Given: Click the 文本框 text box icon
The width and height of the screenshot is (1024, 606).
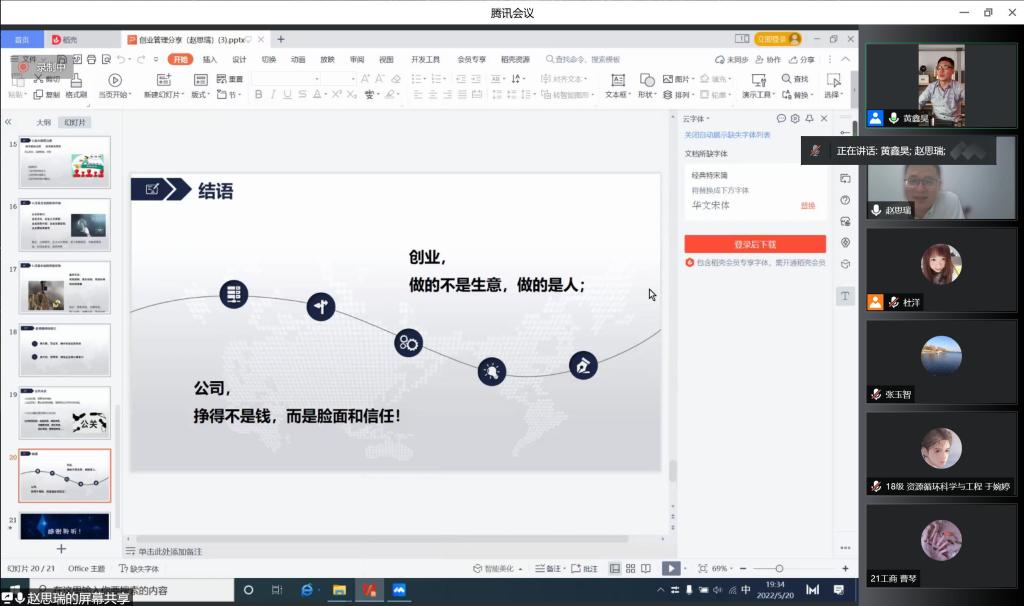Looking at the screenshot, I should point(617,79).
